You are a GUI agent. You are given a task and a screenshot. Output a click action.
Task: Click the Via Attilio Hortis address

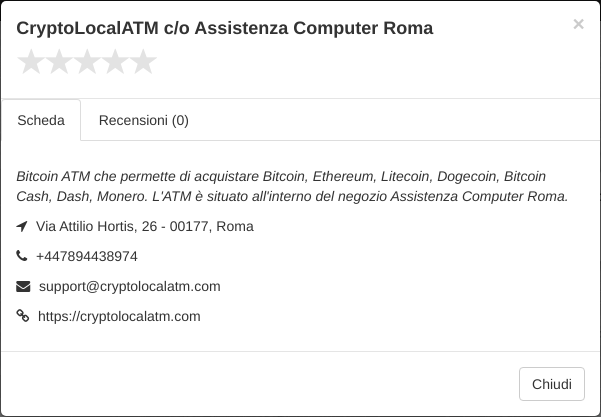click(145, 227)
